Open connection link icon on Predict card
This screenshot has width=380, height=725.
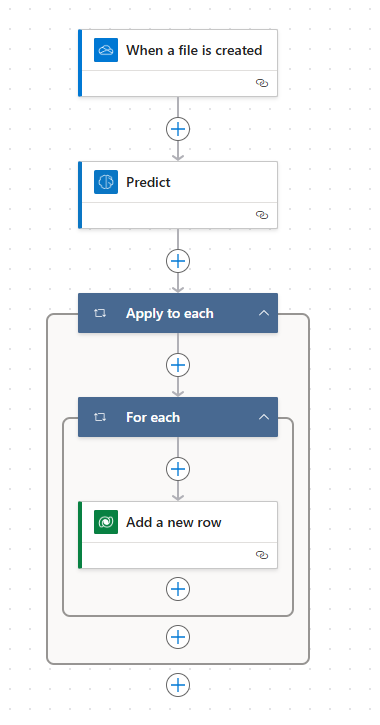click(262, 215)
